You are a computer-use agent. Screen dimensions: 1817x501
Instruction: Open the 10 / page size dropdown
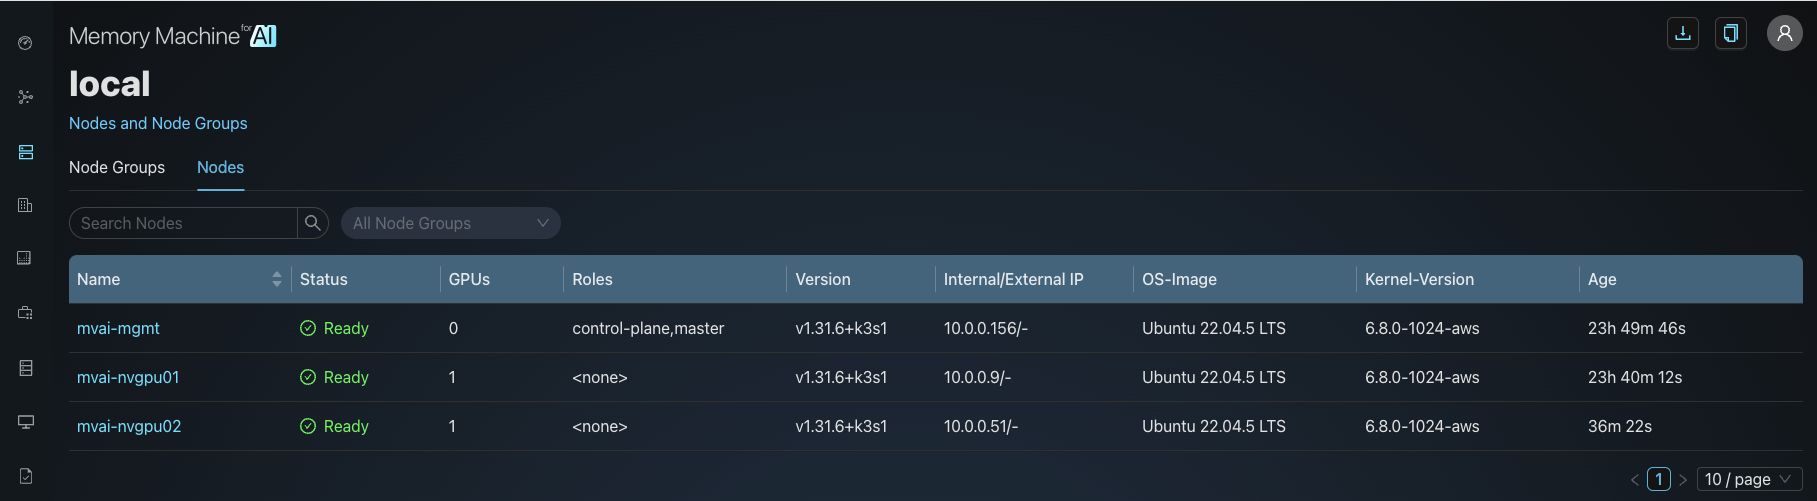[x=1748, y=479]
